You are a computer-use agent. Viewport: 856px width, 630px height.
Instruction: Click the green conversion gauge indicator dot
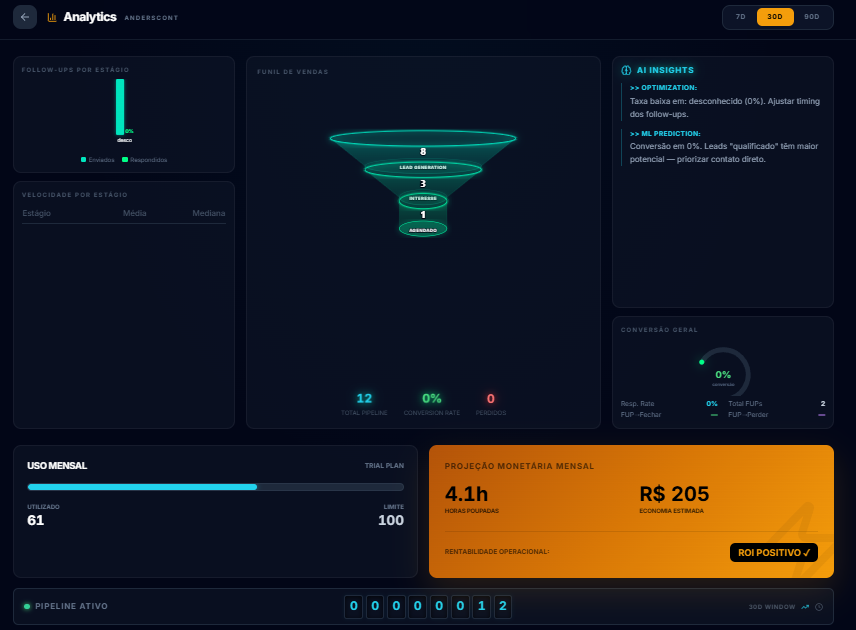701,362
